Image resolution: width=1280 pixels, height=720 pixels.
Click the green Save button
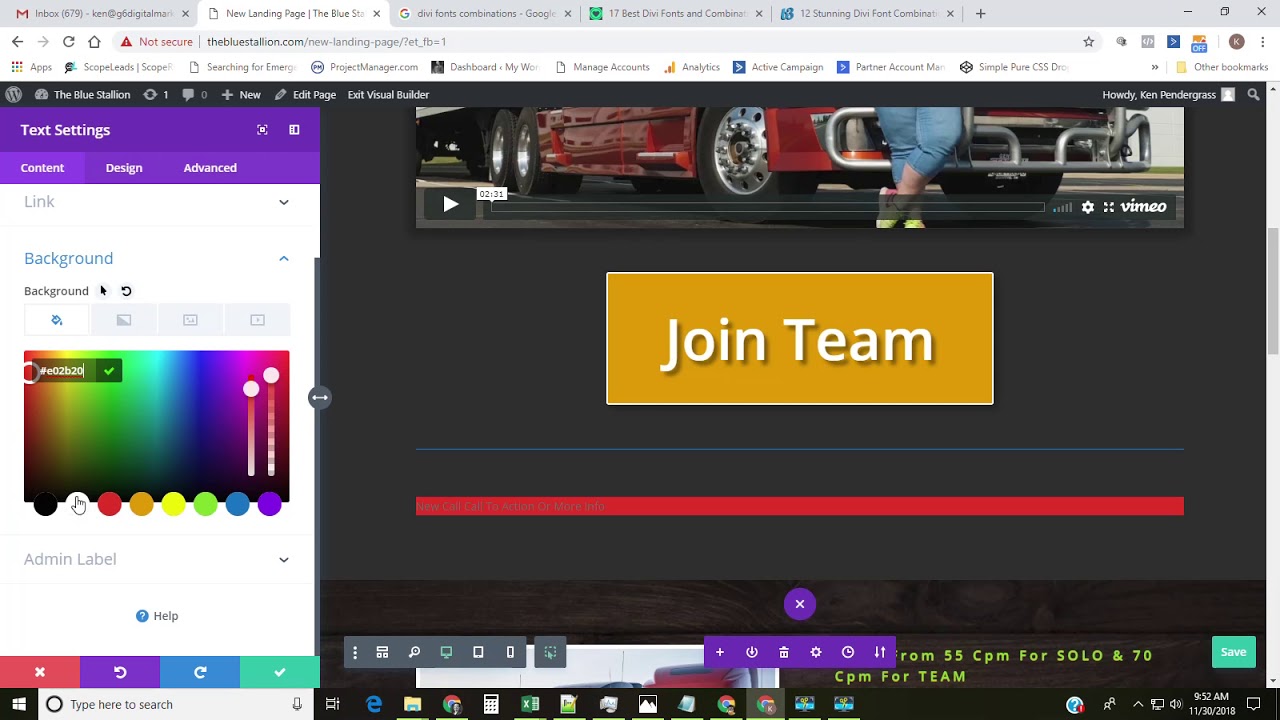point(1233,652)
